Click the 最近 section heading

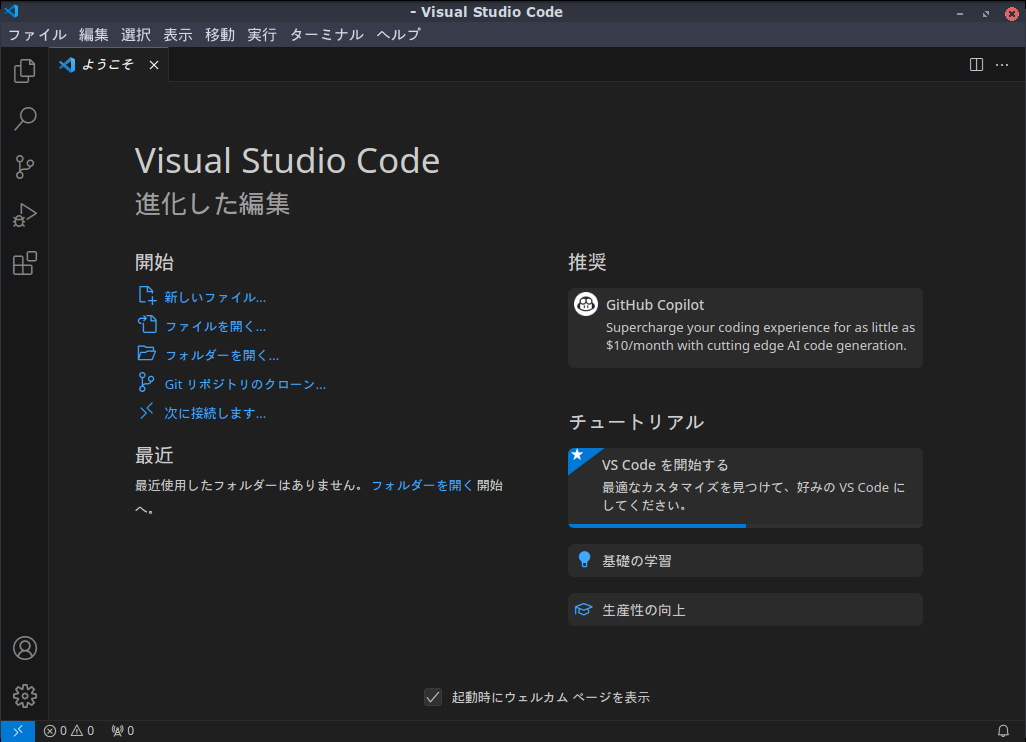coord(154,455)
